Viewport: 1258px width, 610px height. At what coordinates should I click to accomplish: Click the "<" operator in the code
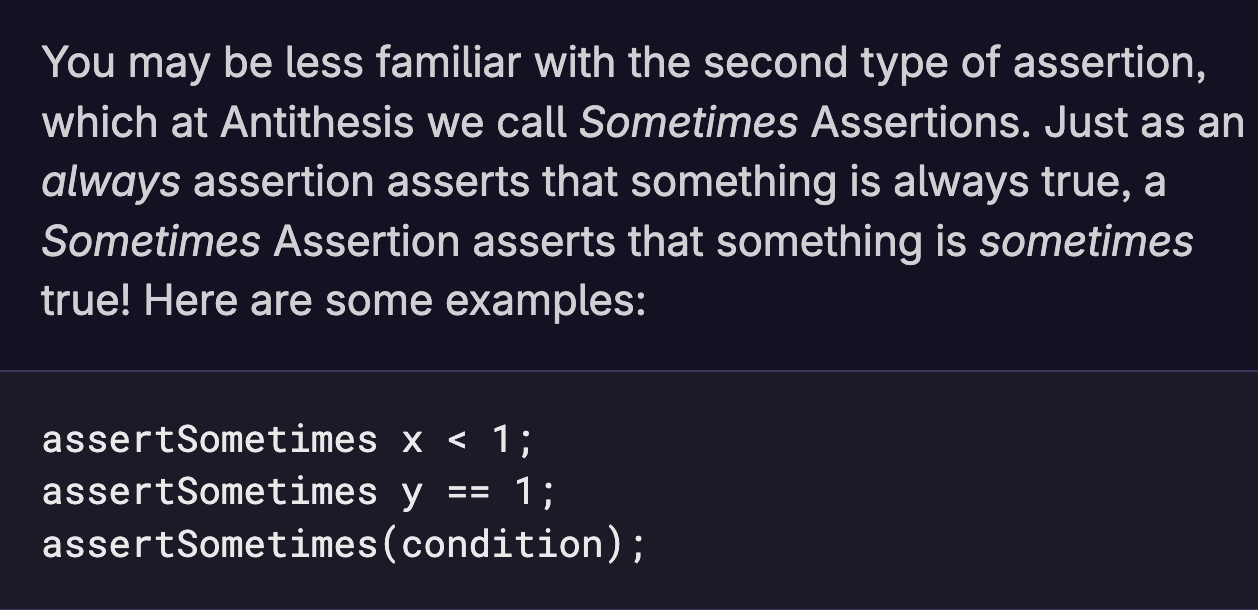(456, 440)
